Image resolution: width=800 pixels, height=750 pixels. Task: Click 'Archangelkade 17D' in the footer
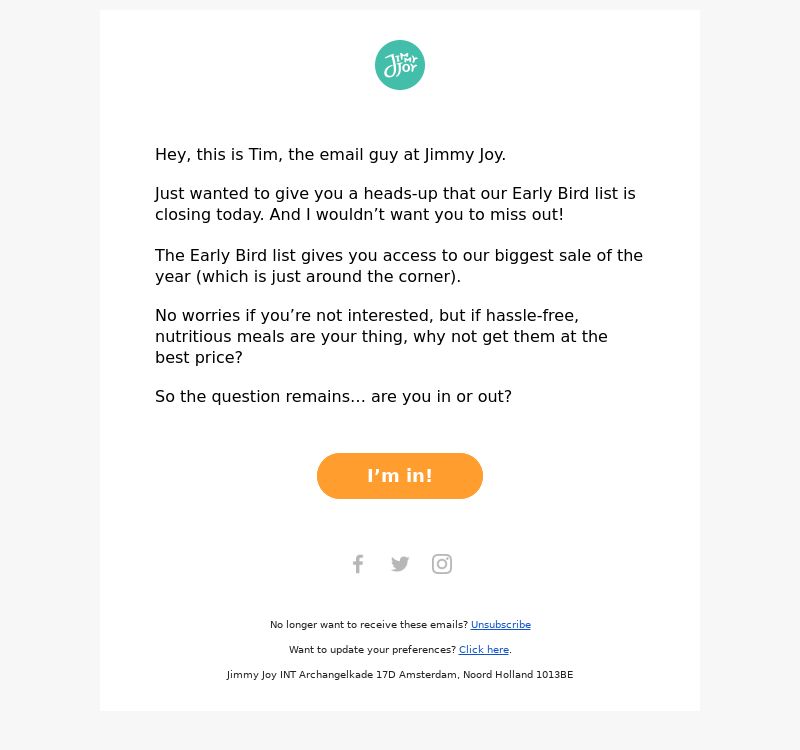347,674
